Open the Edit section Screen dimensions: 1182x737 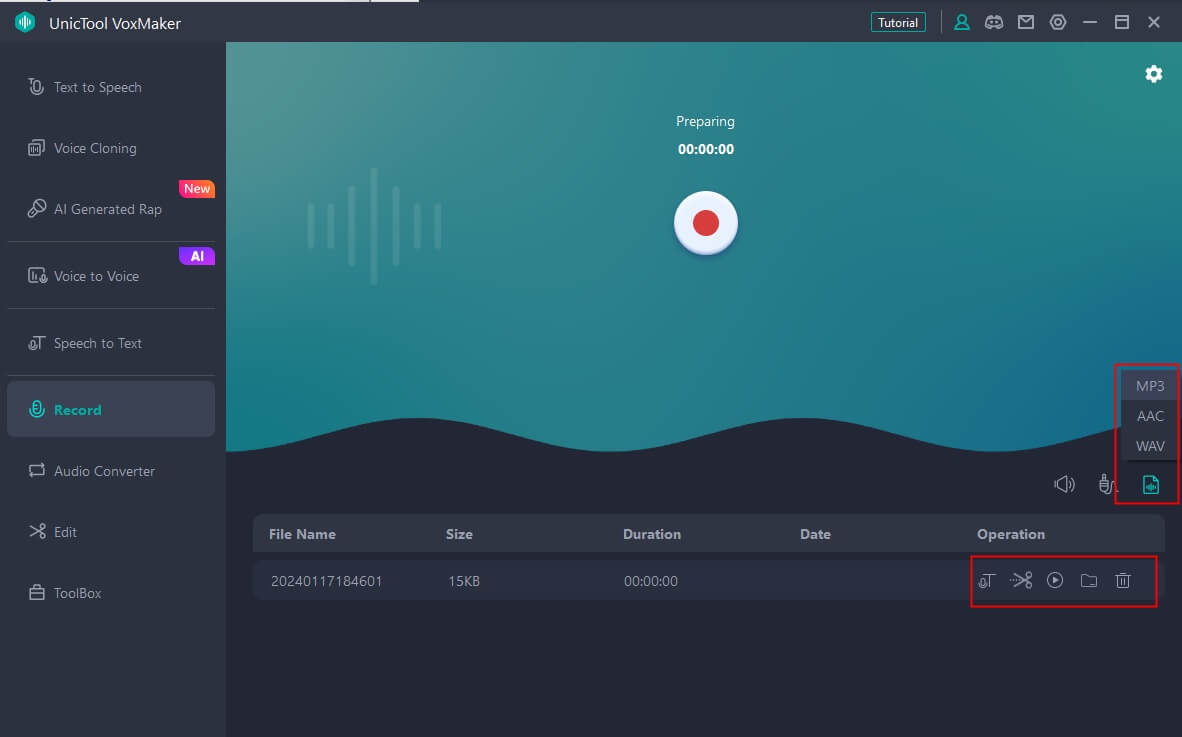(x=111, y=532)
